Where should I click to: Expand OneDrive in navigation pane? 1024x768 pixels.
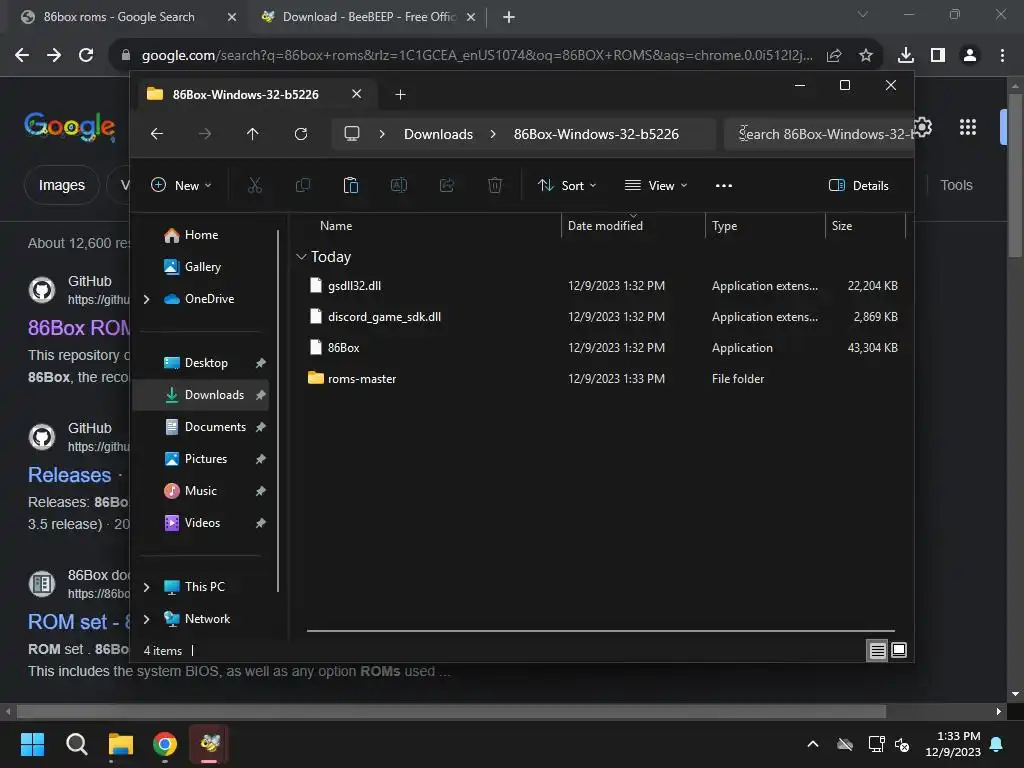[x=146, y=299]
